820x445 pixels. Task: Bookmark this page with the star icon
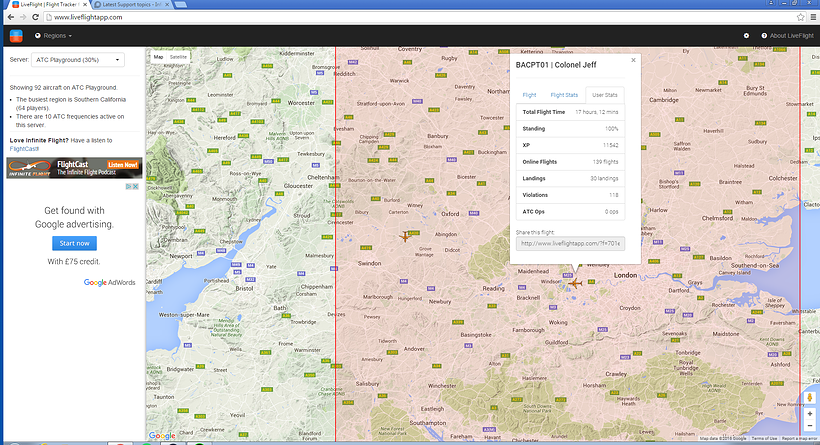[800, 17]
